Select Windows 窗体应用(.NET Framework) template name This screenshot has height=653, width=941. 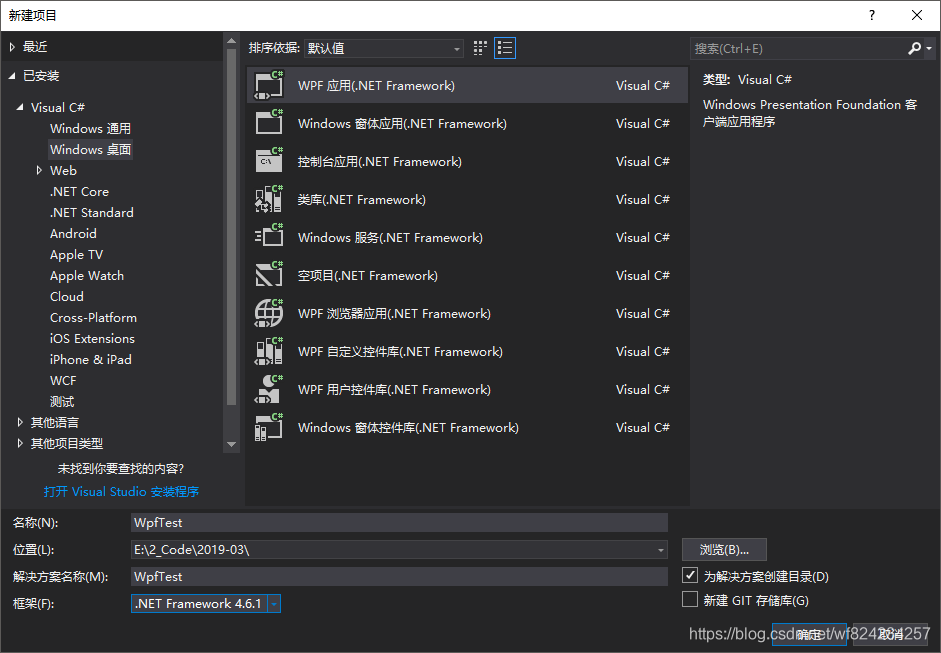pos(402,123)
